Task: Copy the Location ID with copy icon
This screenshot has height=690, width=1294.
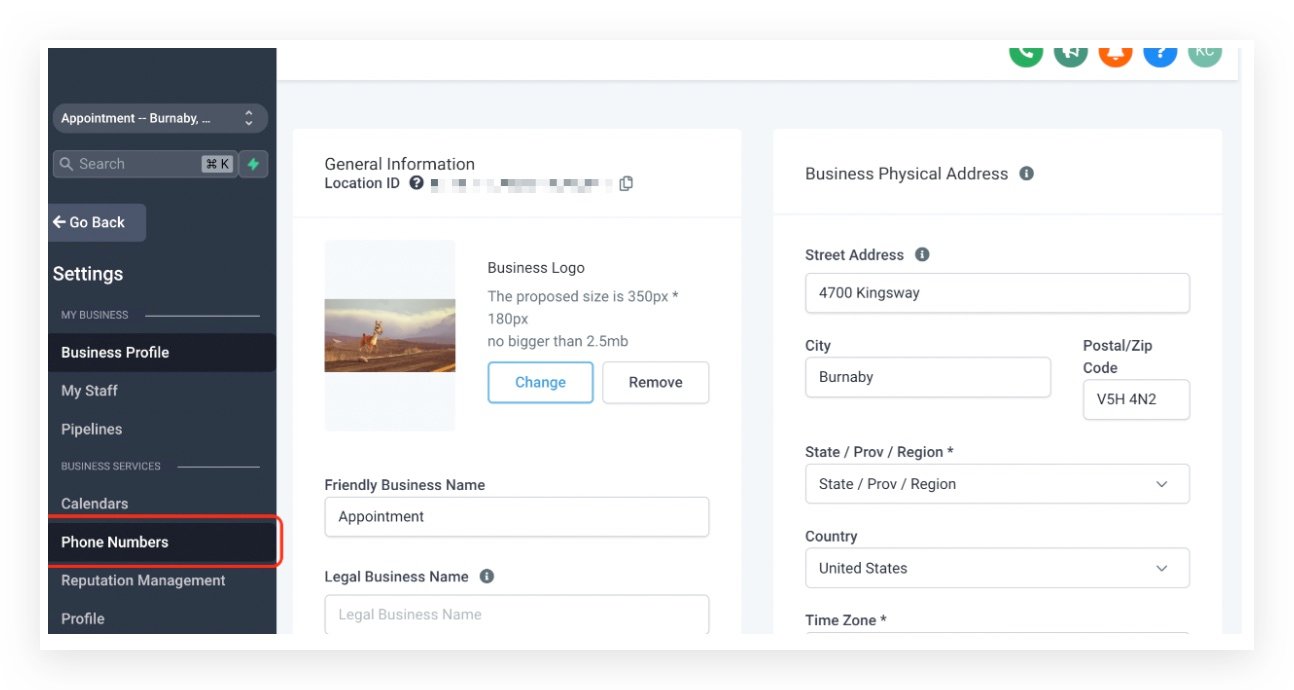Action: click(x=626, y=183)
